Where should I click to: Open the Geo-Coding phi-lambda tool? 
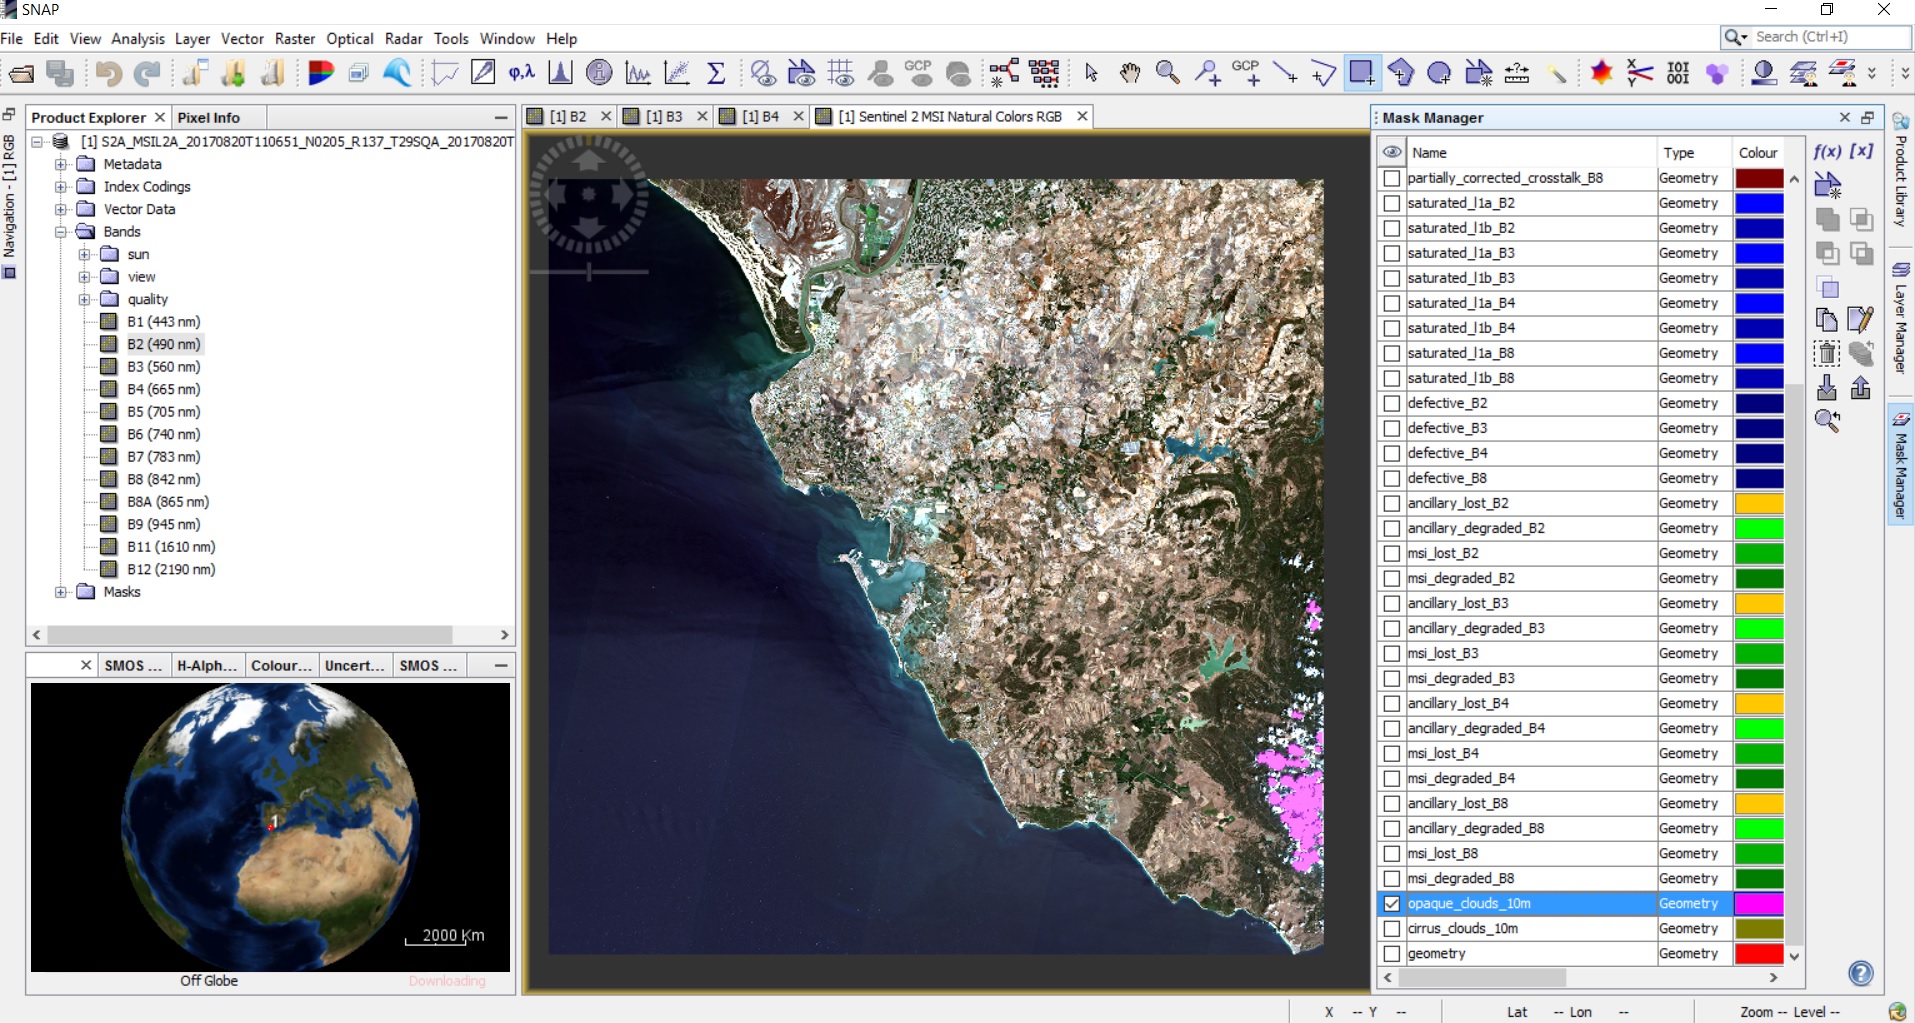(521, 73)
